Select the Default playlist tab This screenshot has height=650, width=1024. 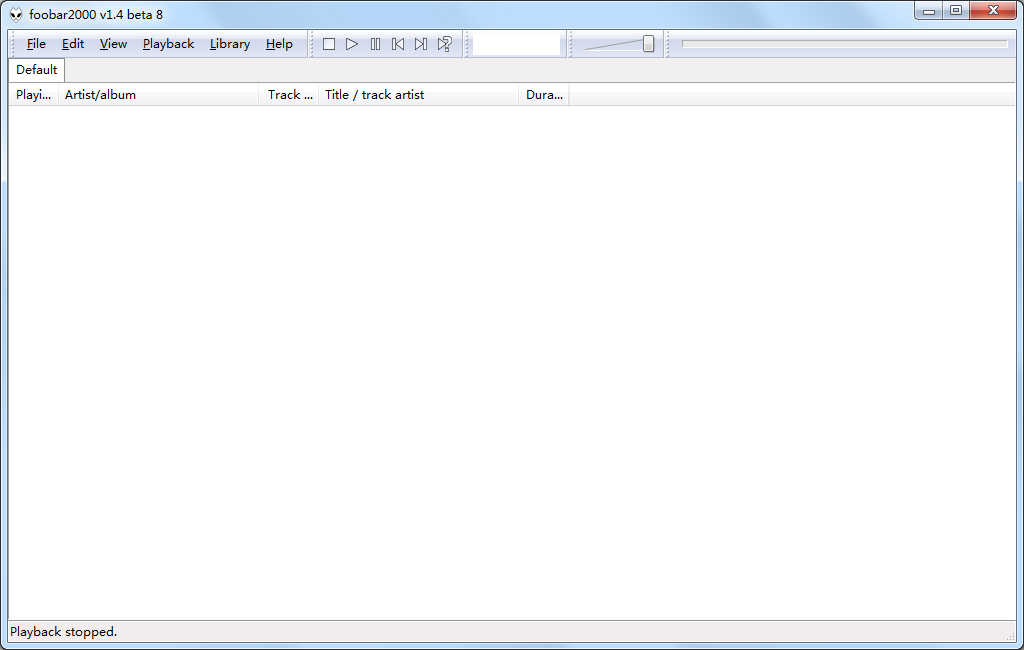click(x=37, y=70)
